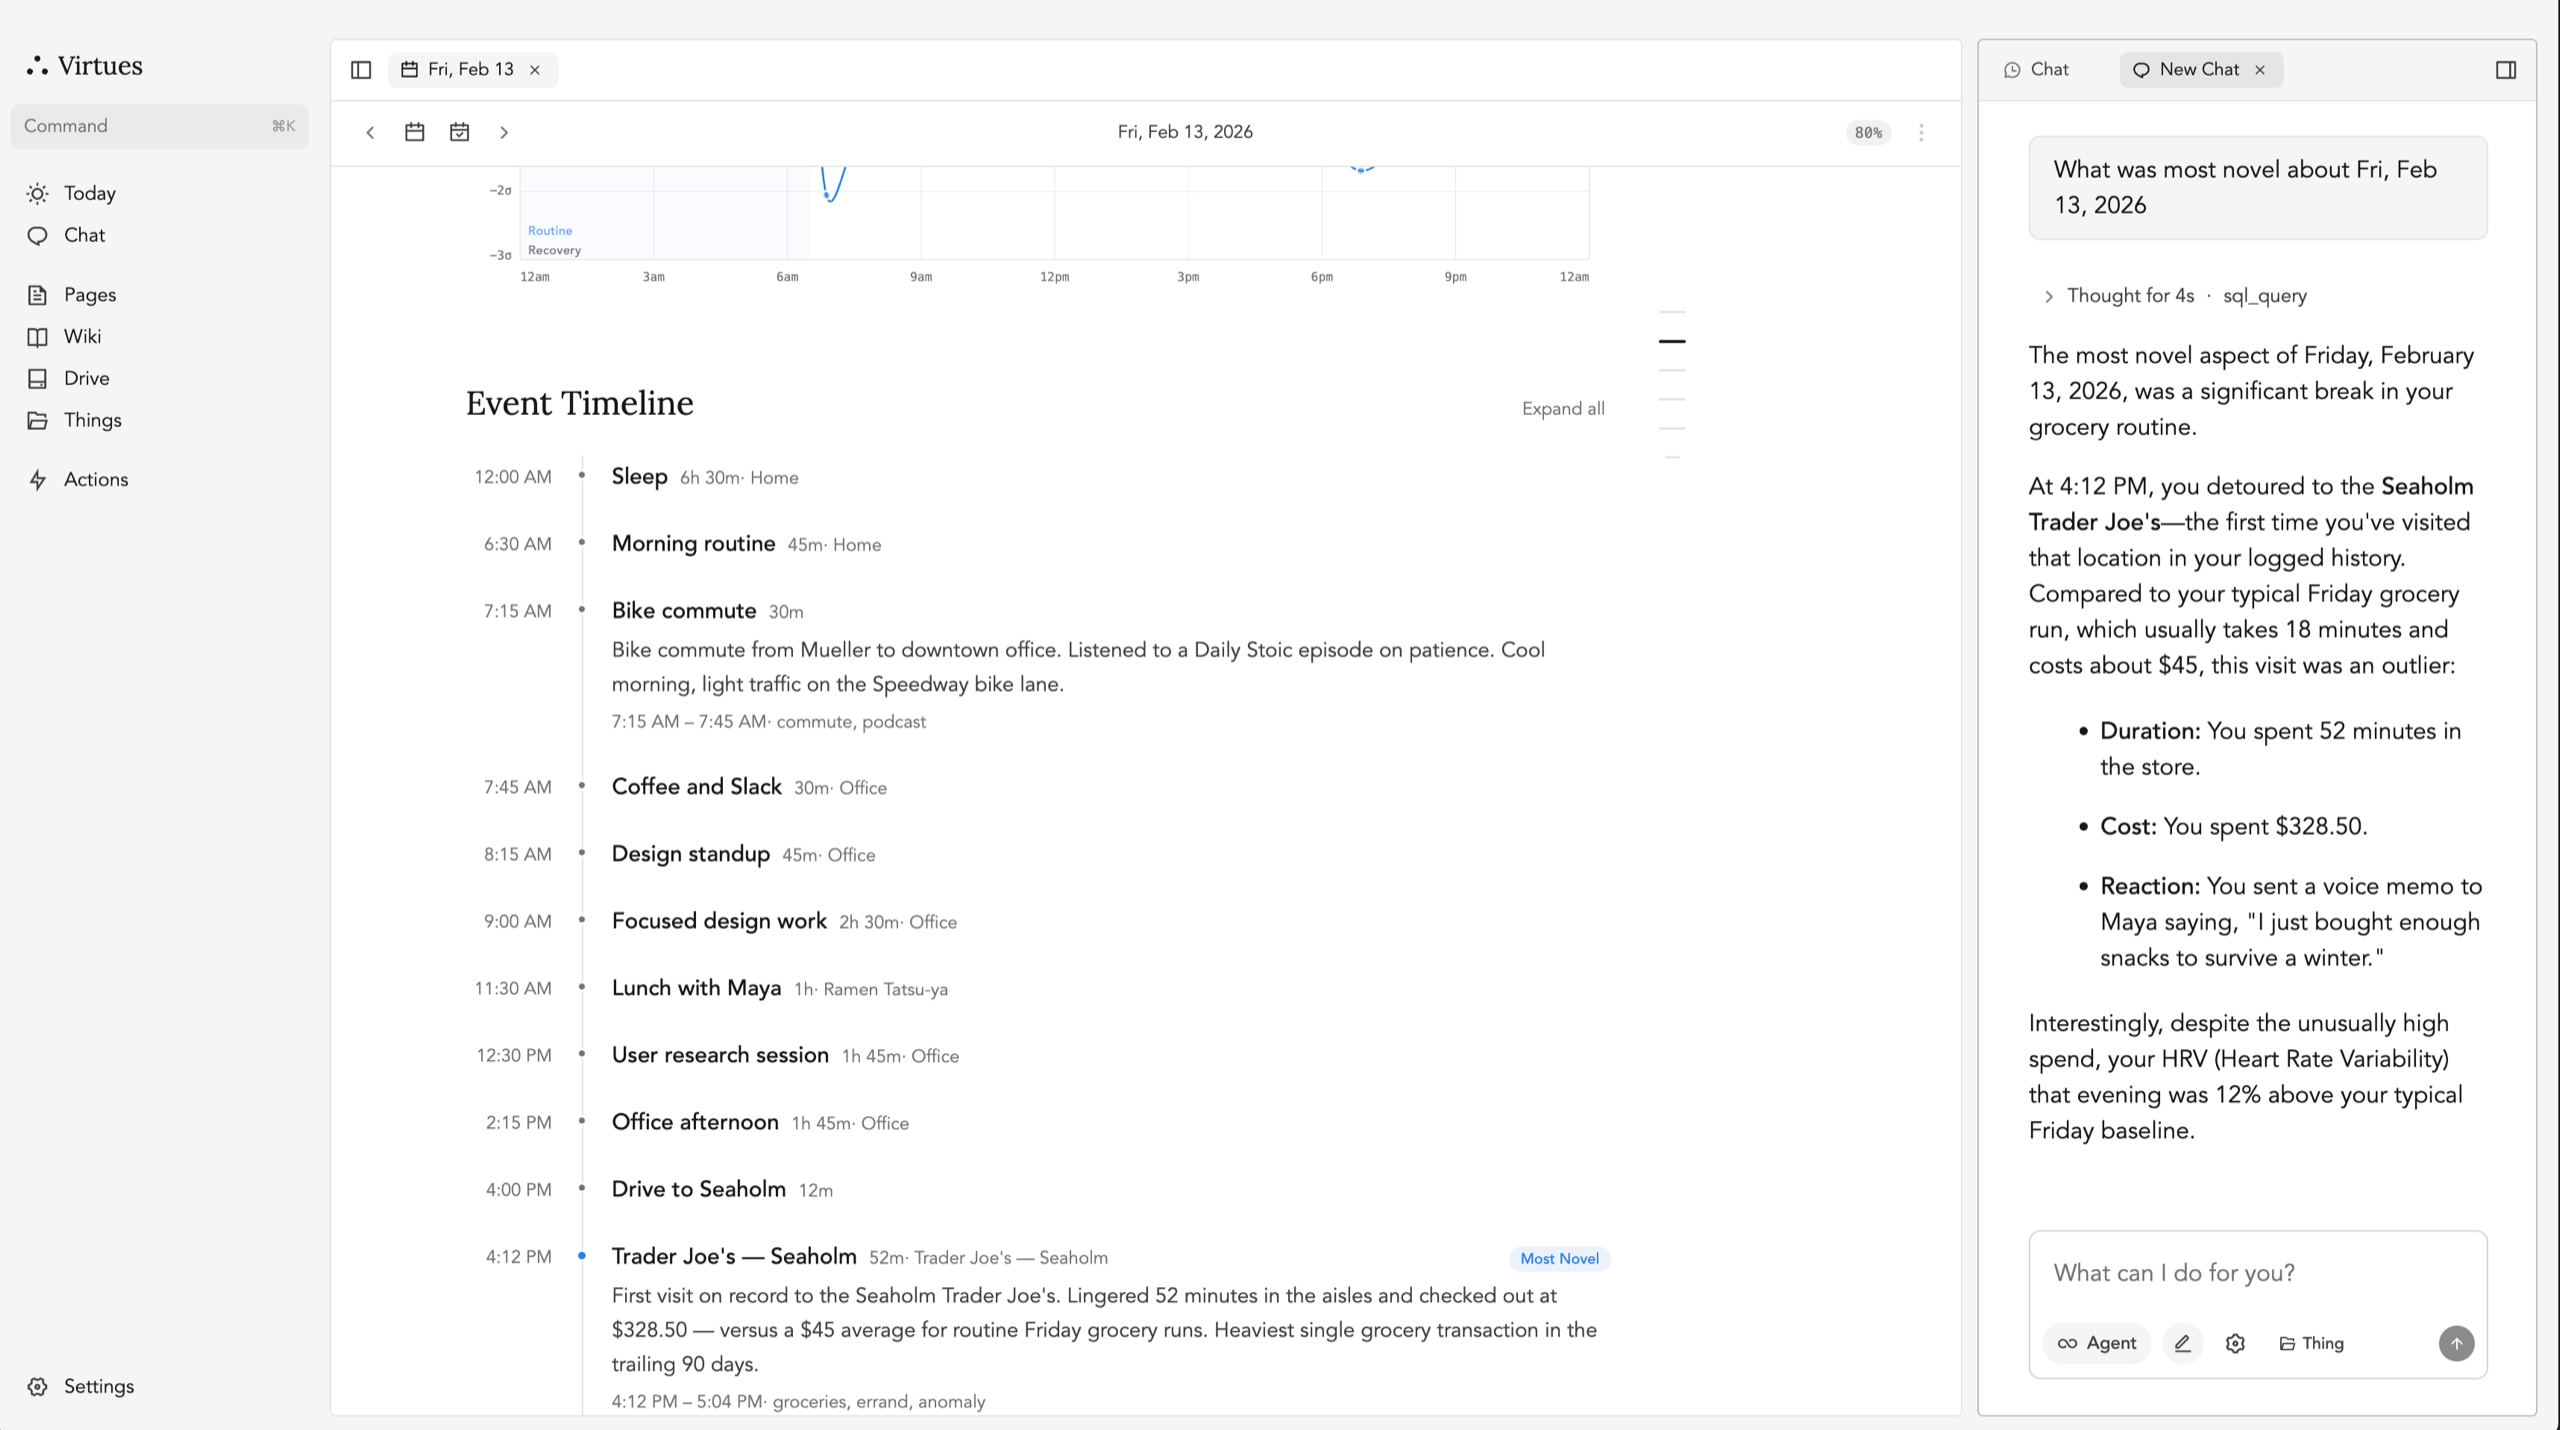2560x1430 pixels.
Task: Open the Pages section icon
Action: pos(37,295)
